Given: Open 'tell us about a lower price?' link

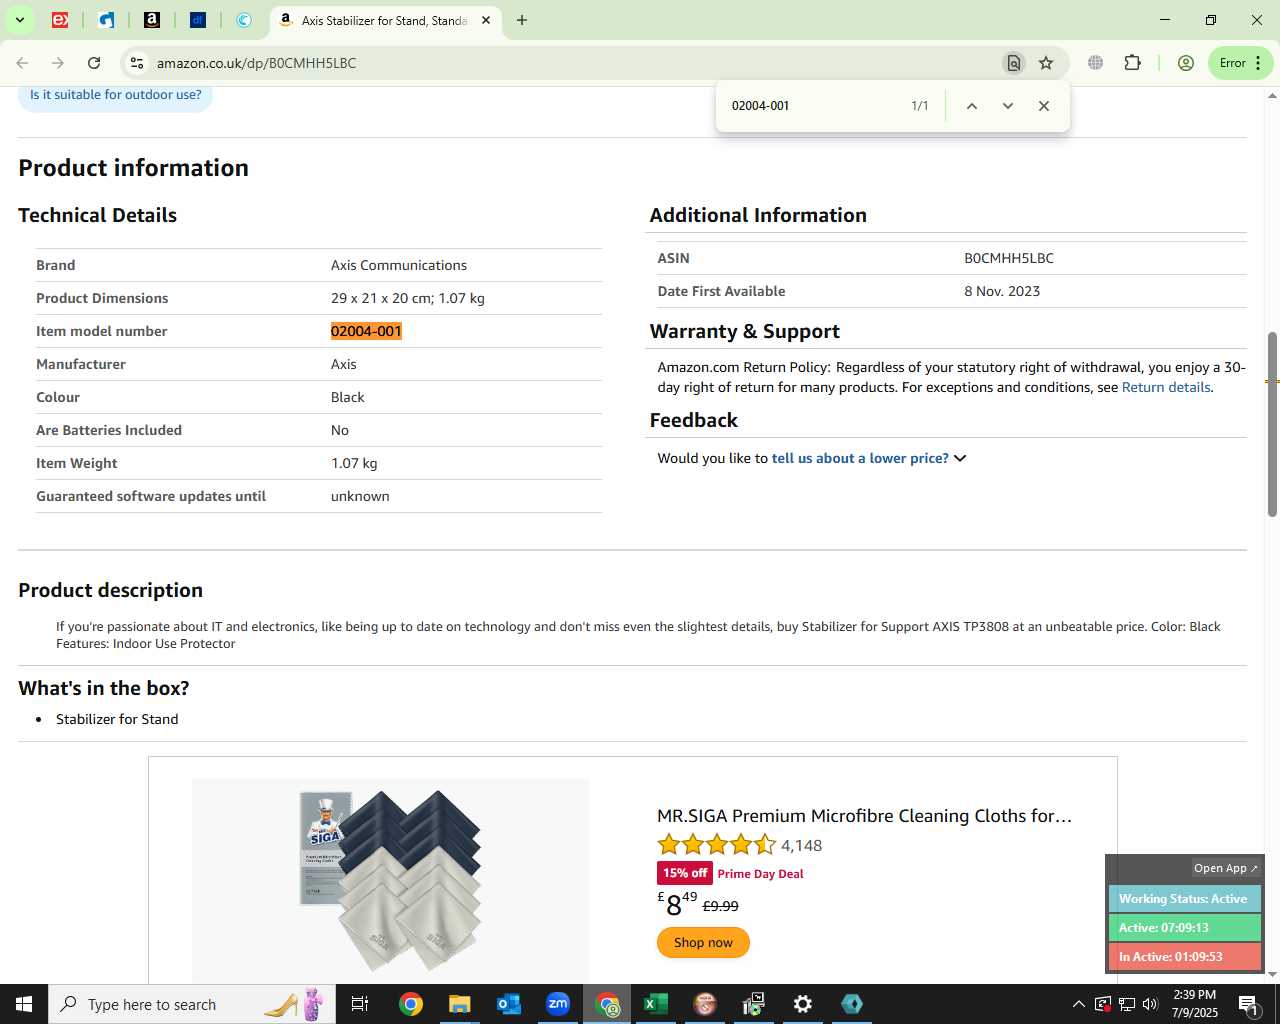Looking at the screenshot, I should (860, 458).
